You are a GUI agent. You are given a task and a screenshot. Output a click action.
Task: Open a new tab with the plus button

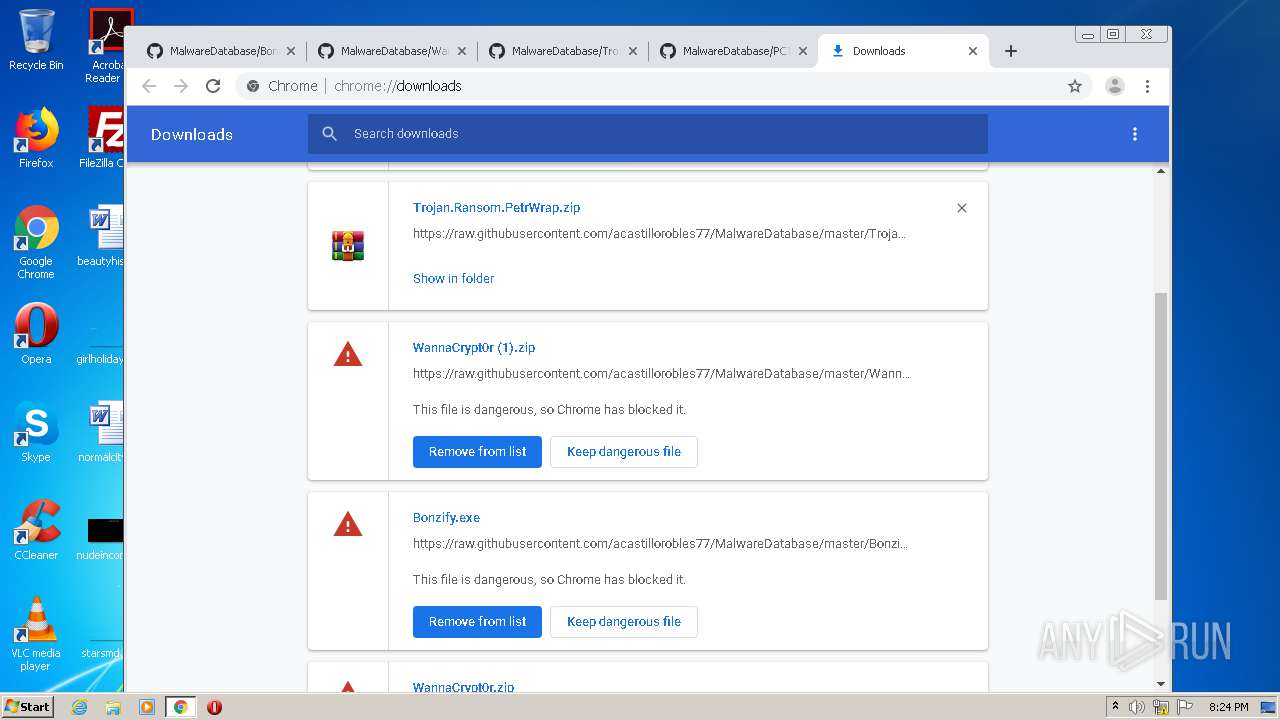[1011, 51]
